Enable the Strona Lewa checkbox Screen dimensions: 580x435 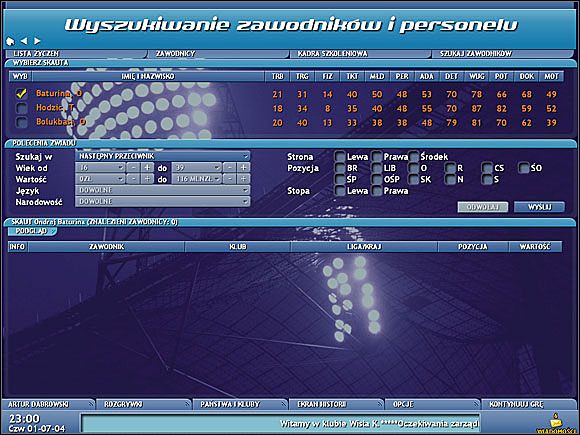[340, 156]
